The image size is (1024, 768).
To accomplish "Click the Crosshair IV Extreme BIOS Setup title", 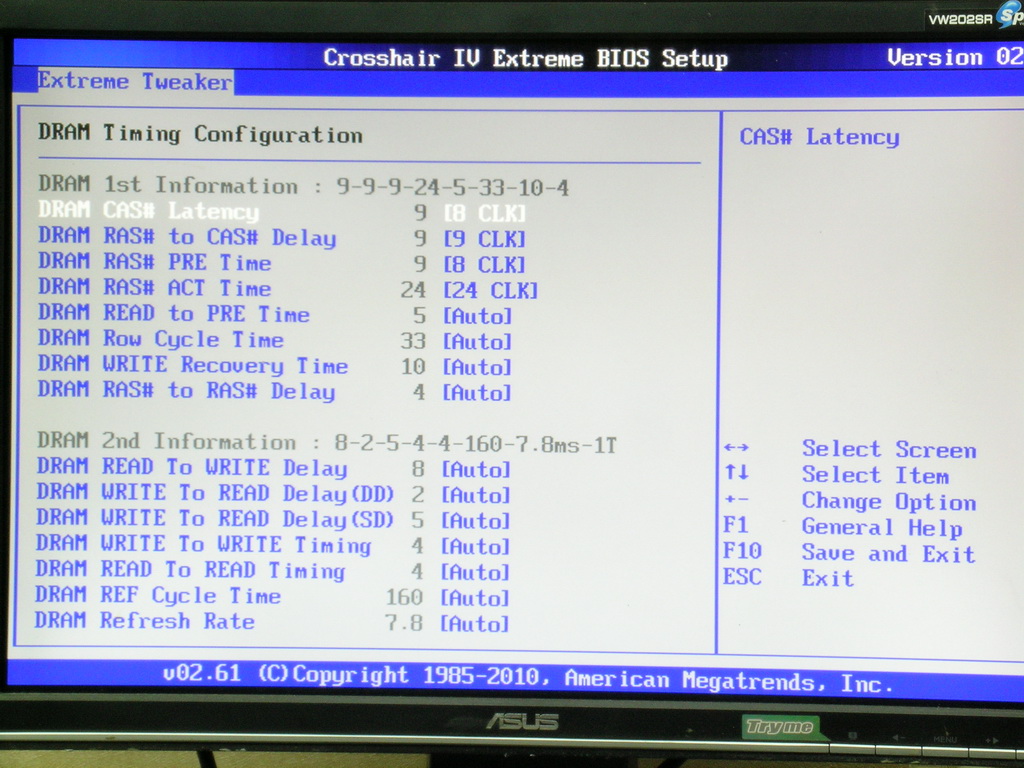I will click(526, 58).
